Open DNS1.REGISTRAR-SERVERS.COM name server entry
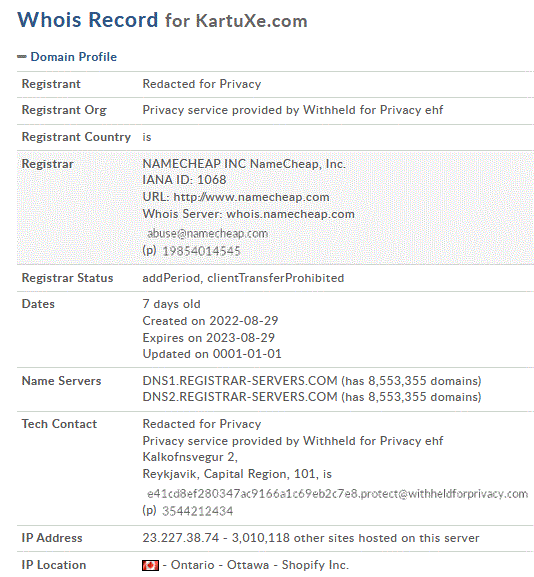The height and width of the screenshot is (577, 534). (240, 380)
